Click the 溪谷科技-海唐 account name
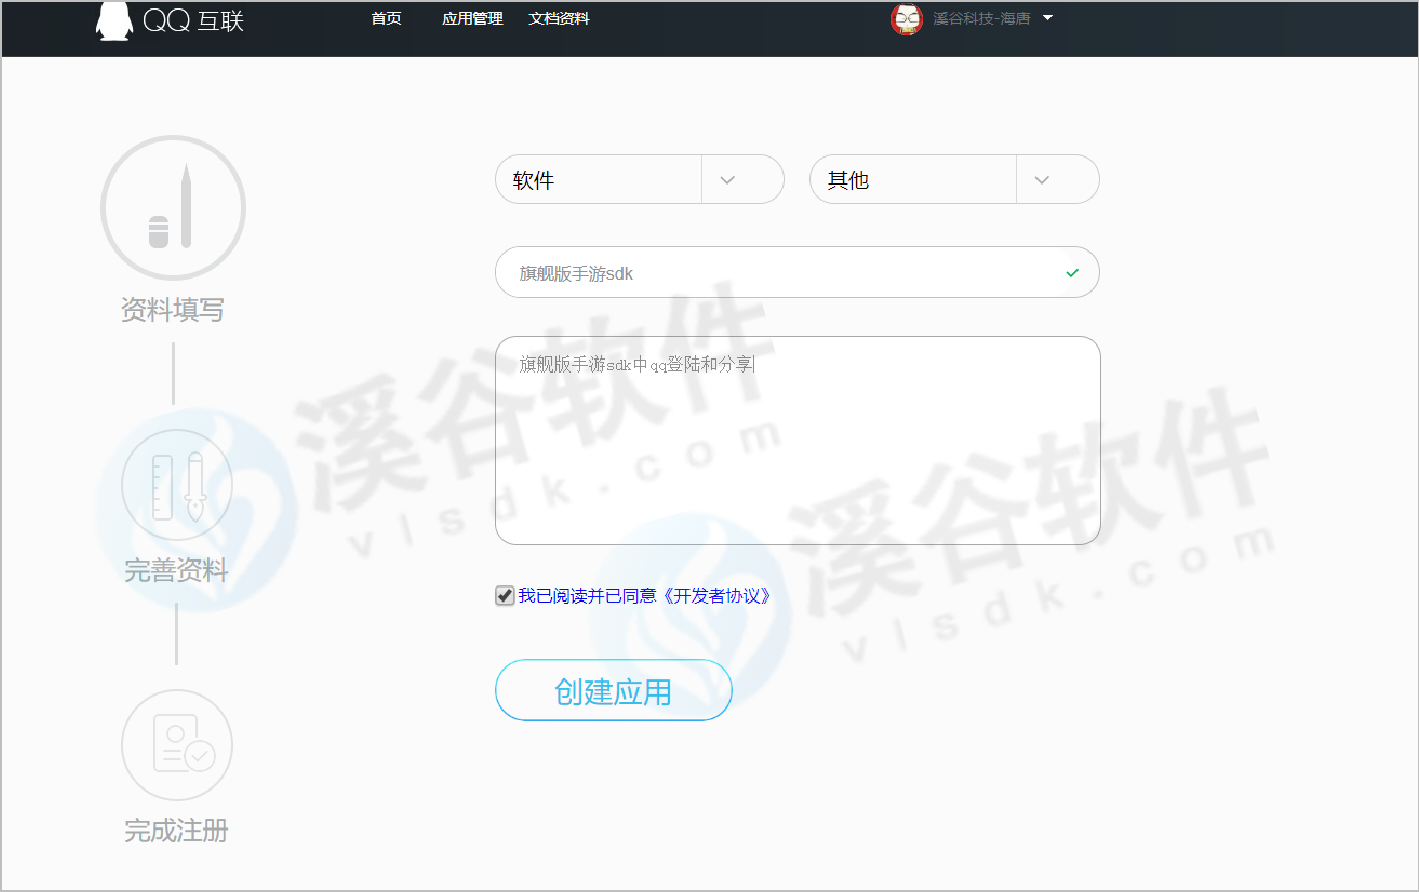 (981, 19)
